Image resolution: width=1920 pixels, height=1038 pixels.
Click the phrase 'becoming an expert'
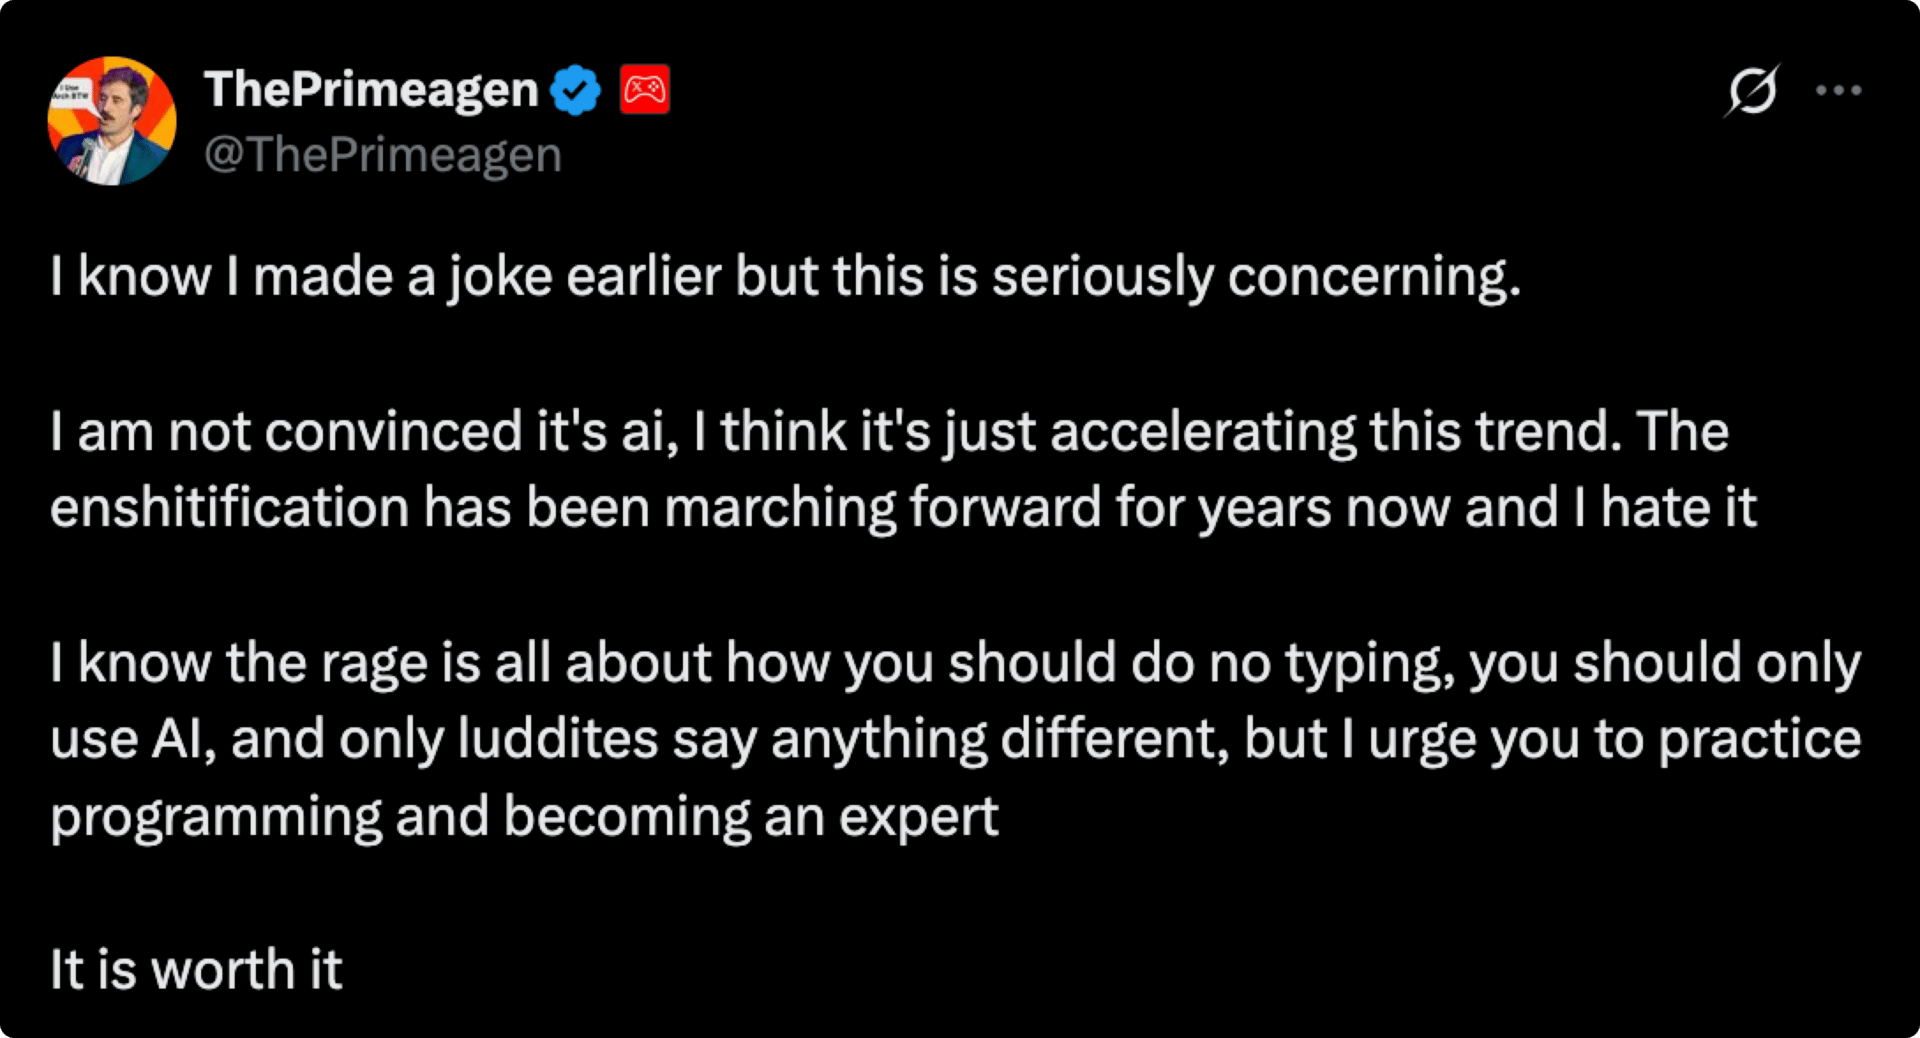(x=751, y=817)
